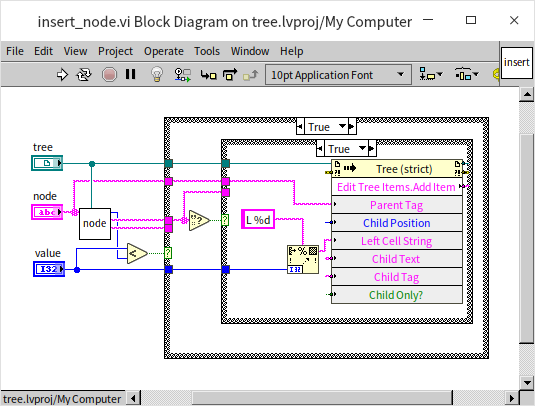The width and height of the screenshot is (535, 406).
Task: Toggle Highlight Execution light bulb
Action: click(x=157, y=74)
